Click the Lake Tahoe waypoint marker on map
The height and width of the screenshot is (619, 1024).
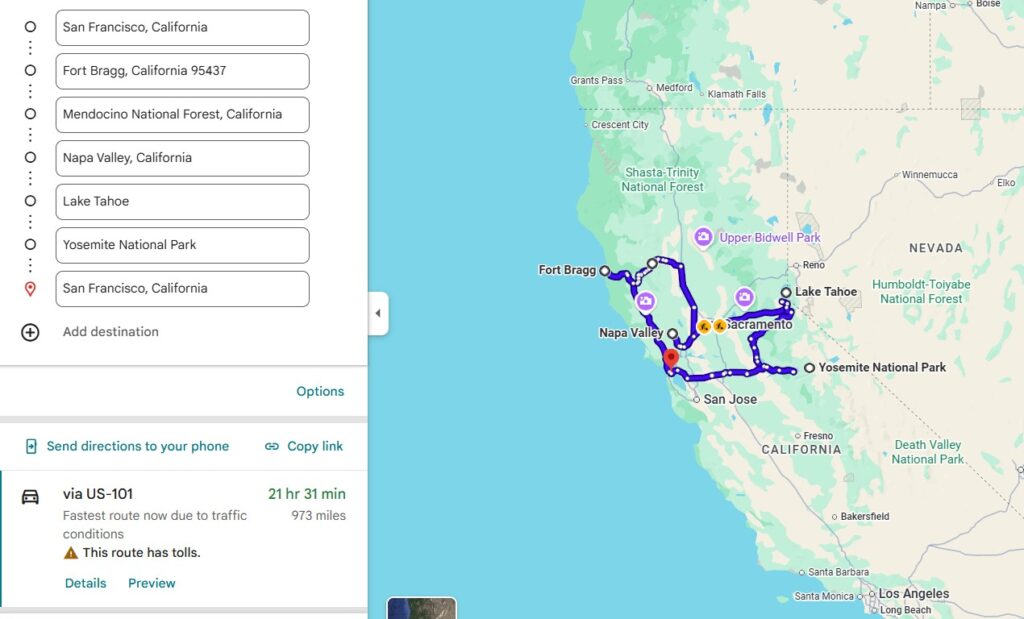786,292
